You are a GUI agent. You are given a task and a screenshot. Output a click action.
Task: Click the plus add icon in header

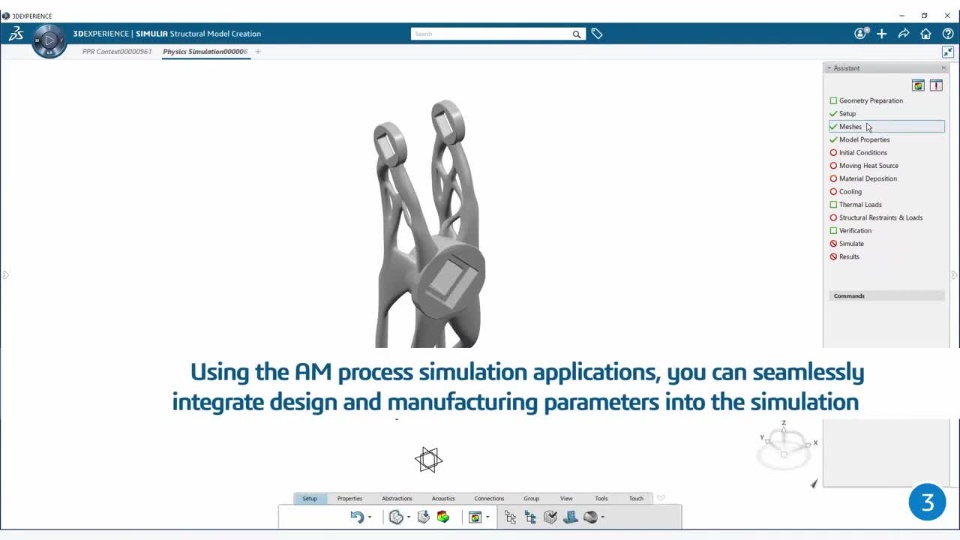click(x=882, y=34)
